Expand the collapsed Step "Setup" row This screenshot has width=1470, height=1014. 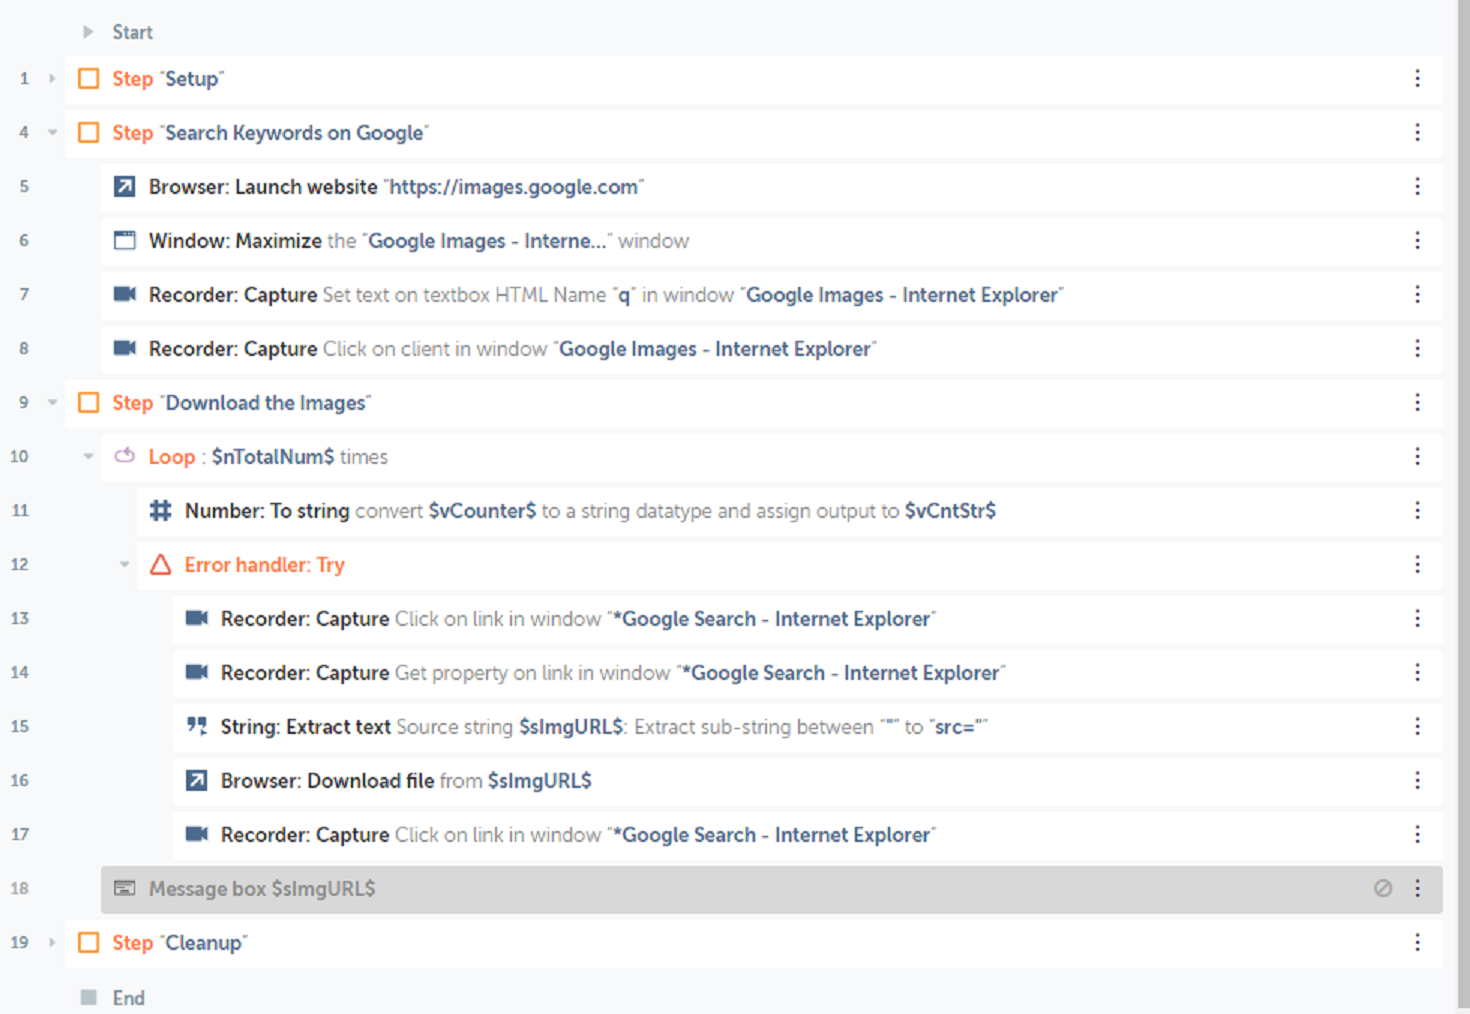[52, 79]
